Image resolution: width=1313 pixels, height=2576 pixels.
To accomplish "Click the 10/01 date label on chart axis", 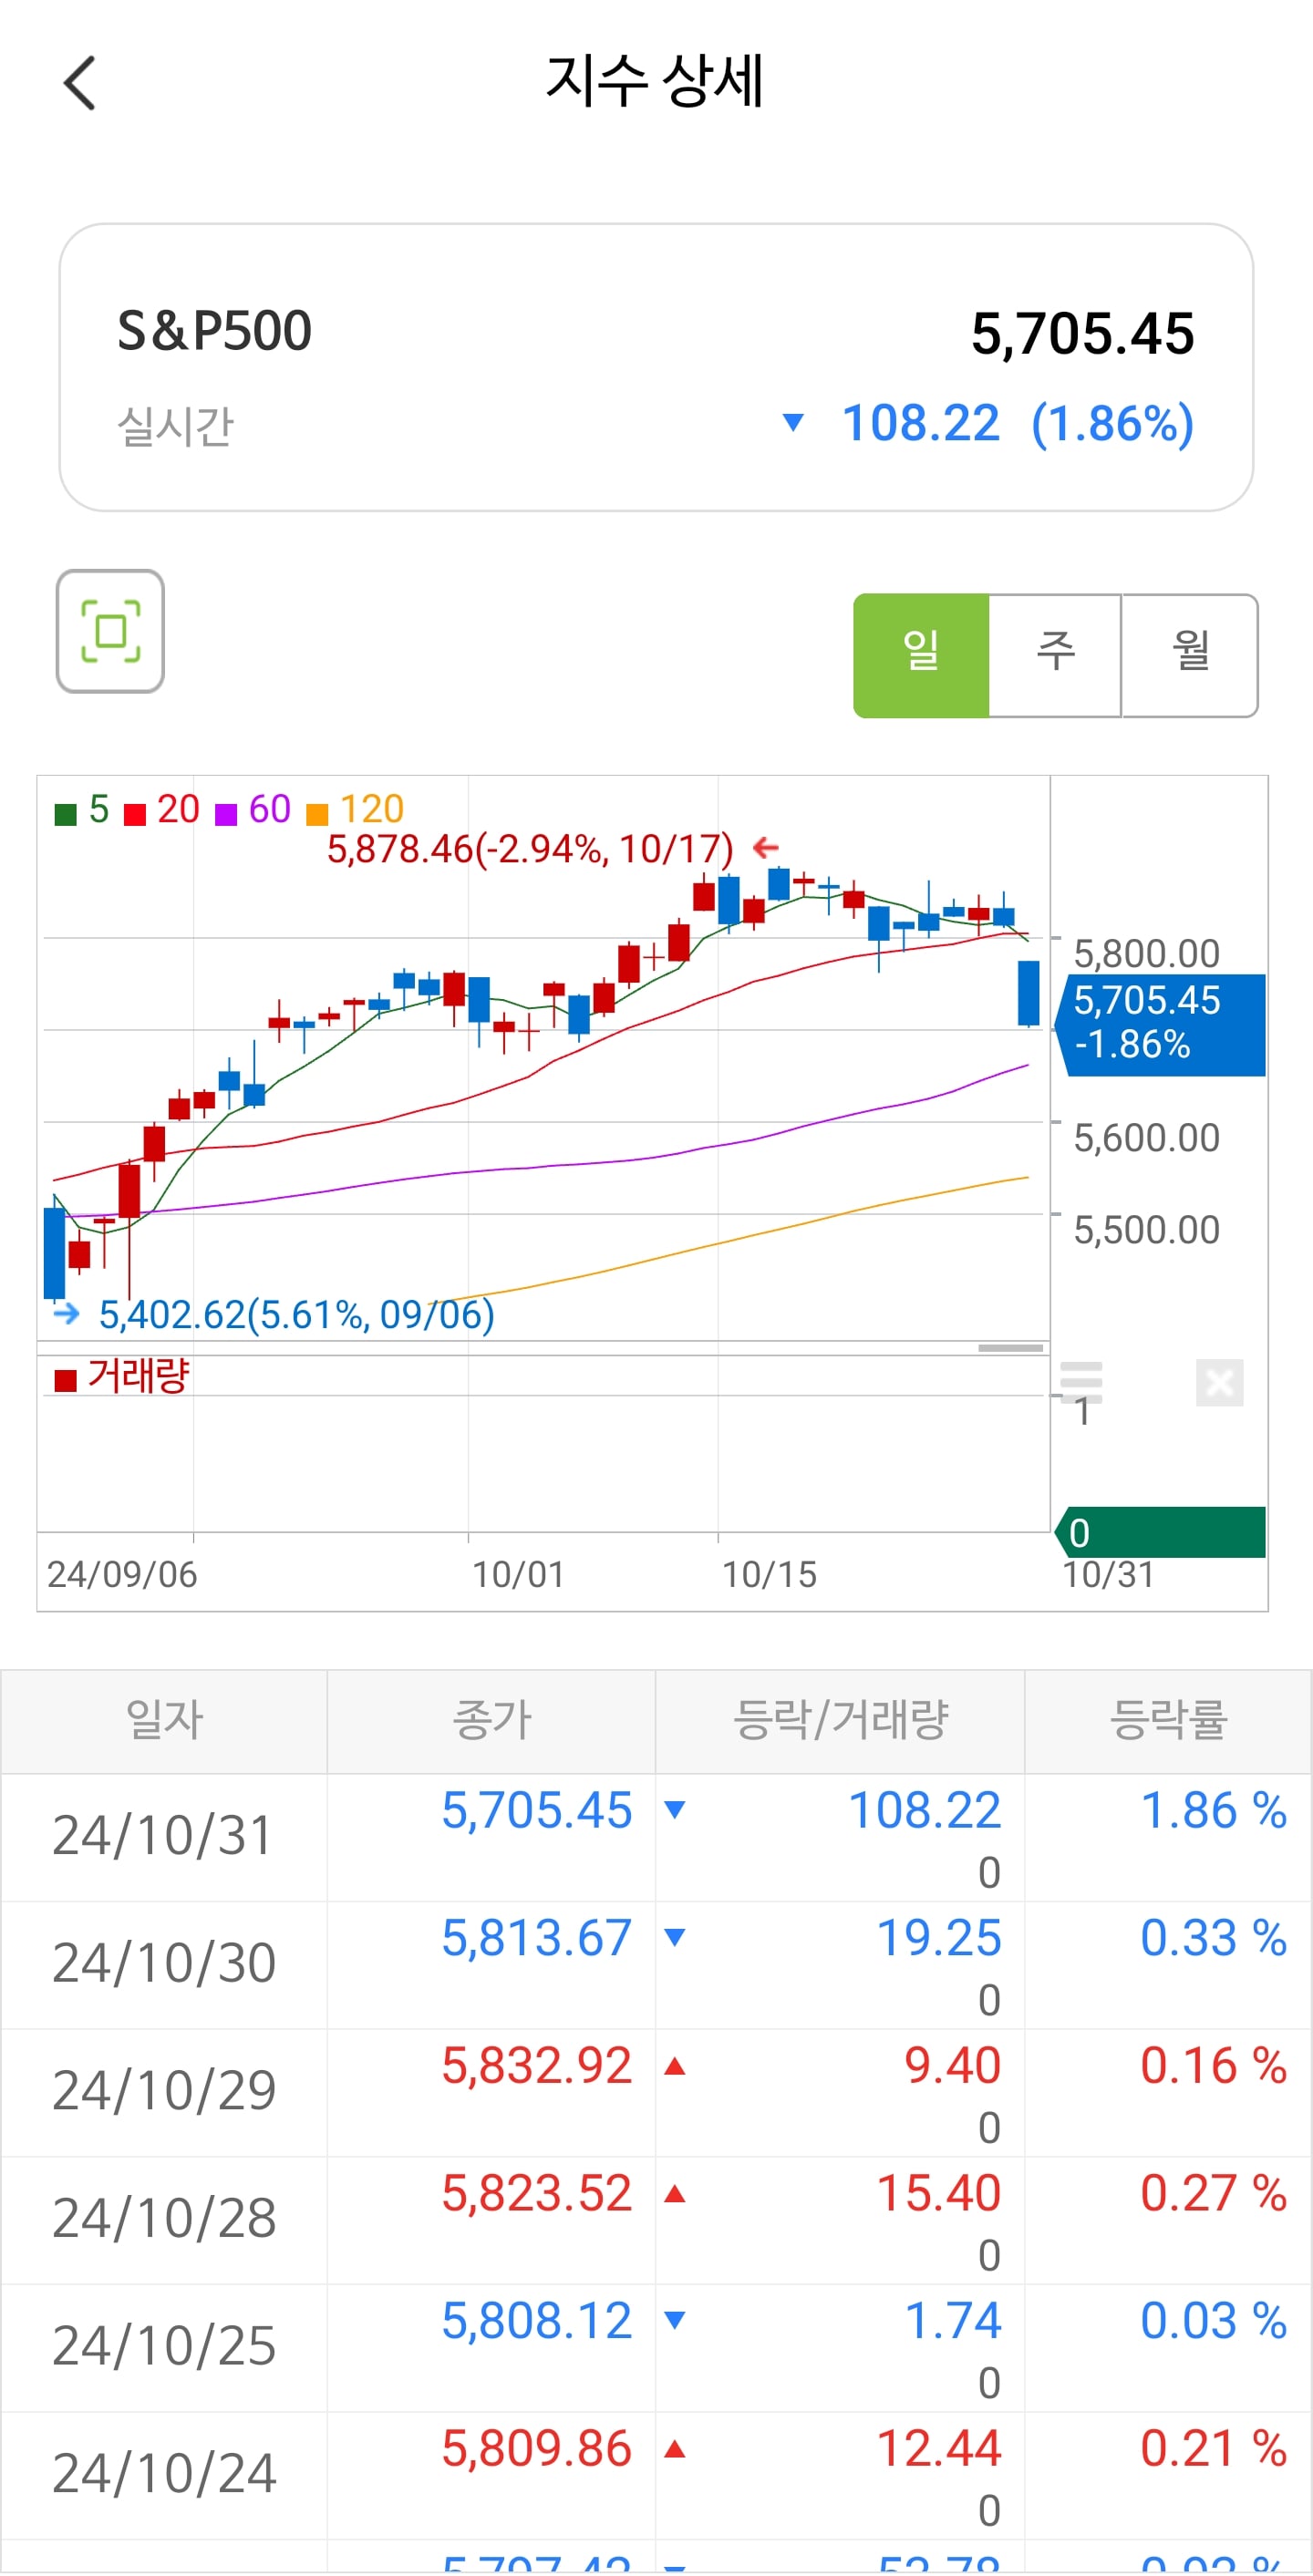I will point(518,1575).
